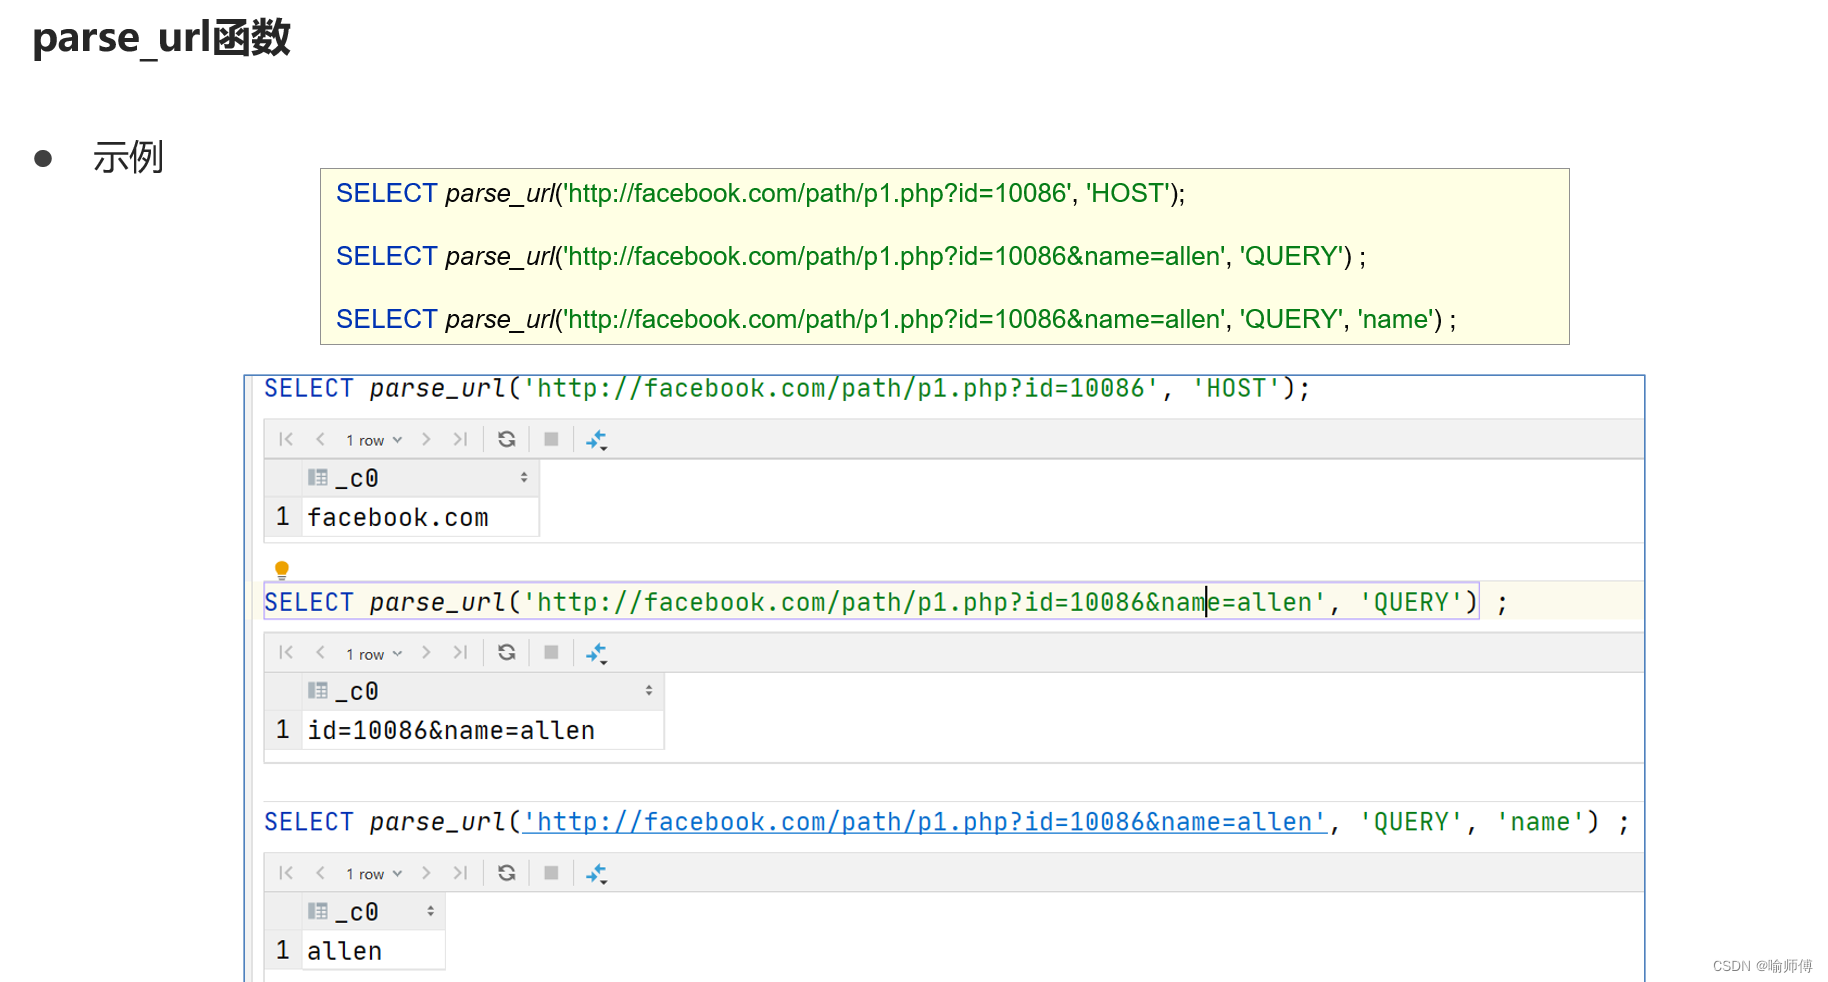
Task: Click 'HOST' string in editor query
Action: point(1236,388)
